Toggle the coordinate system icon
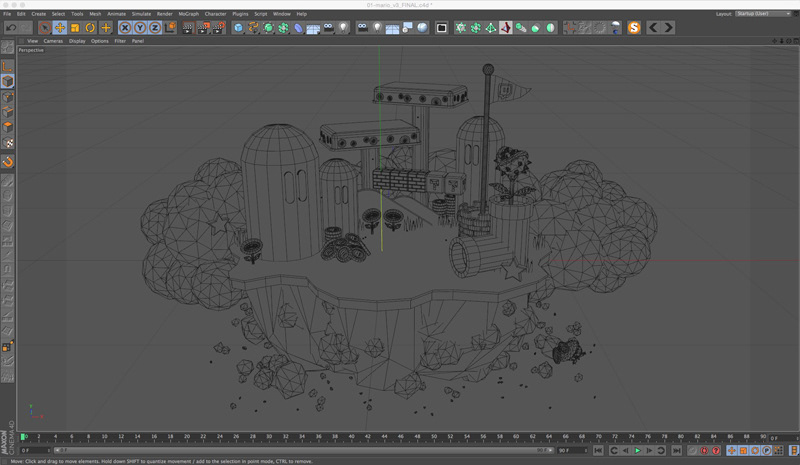Viewport: 800px width, 465px height. [170, 28]
